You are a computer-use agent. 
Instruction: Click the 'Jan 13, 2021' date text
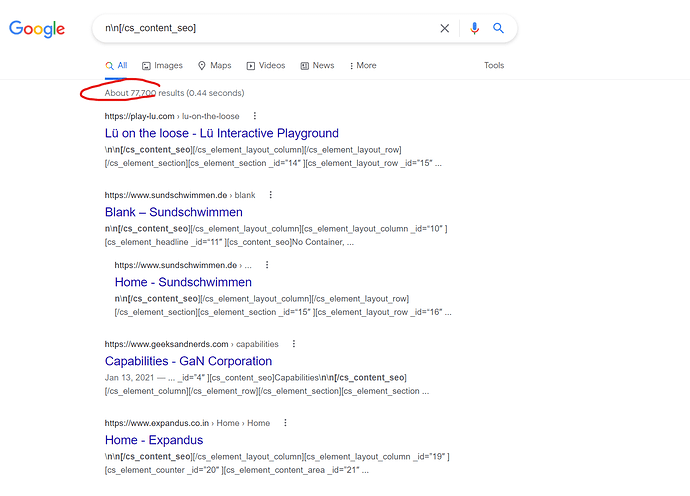[x=129, y=378]
